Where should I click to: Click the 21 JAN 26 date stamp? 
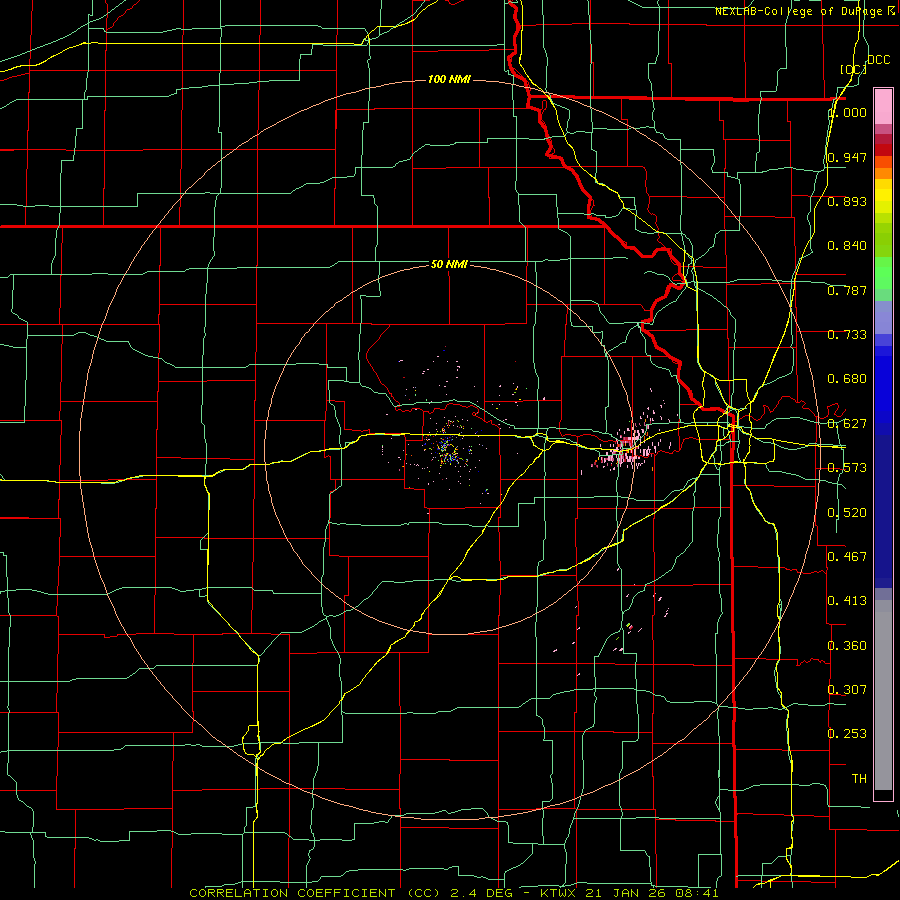click(628, 893)
